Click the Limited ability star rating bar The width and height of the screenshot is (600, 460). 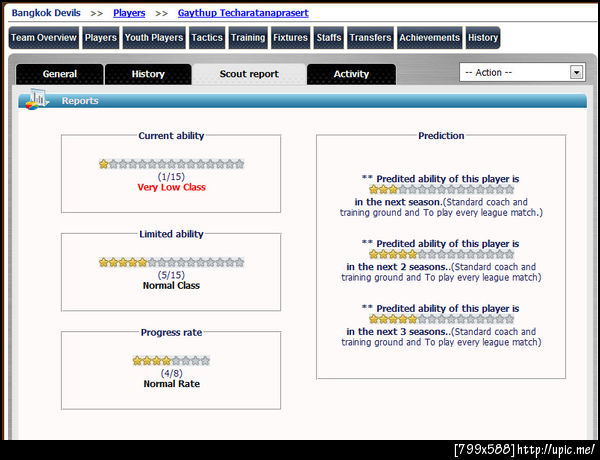point(171,263)
